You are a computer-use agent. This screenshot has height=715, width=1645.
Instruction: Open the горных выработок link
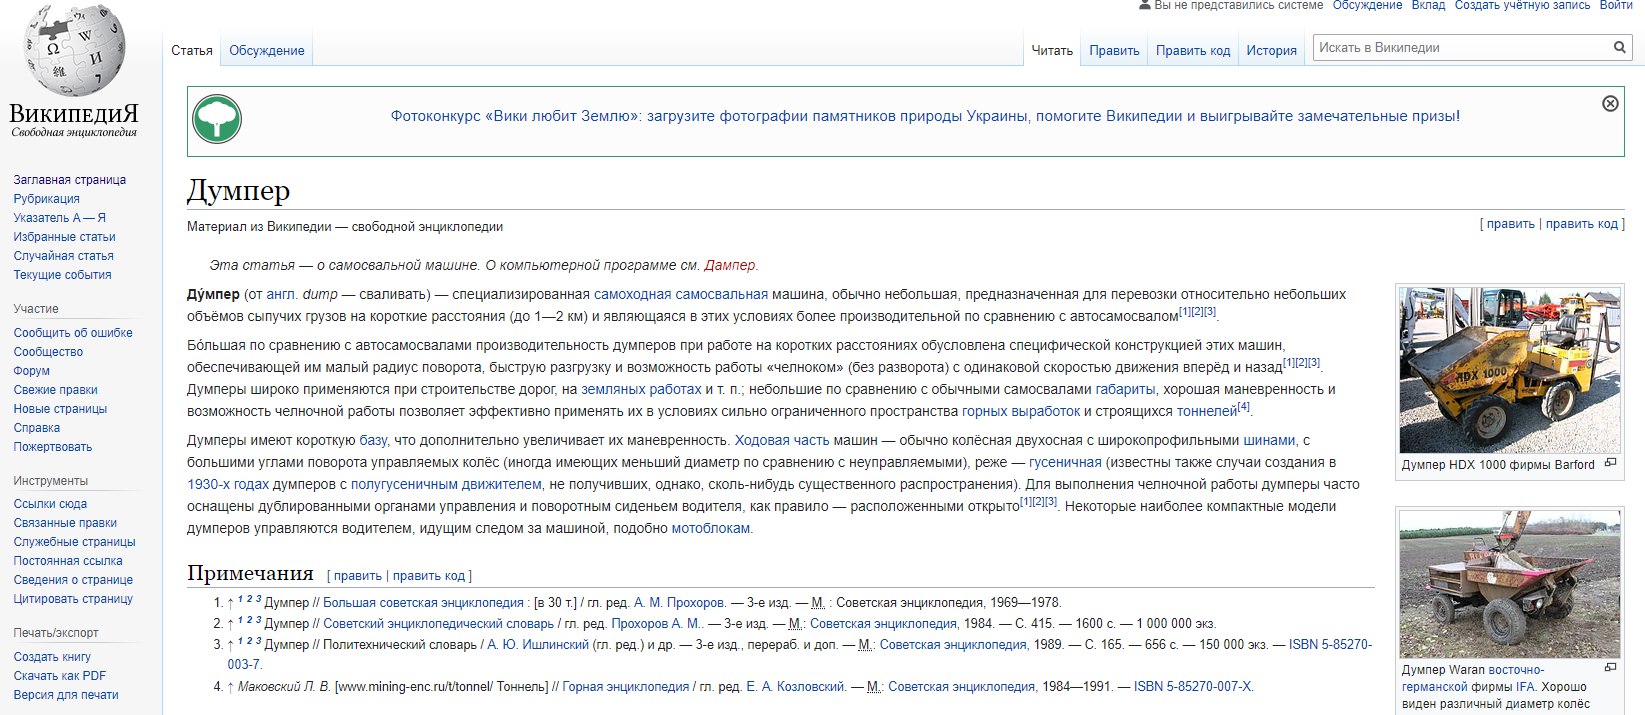1021,411
